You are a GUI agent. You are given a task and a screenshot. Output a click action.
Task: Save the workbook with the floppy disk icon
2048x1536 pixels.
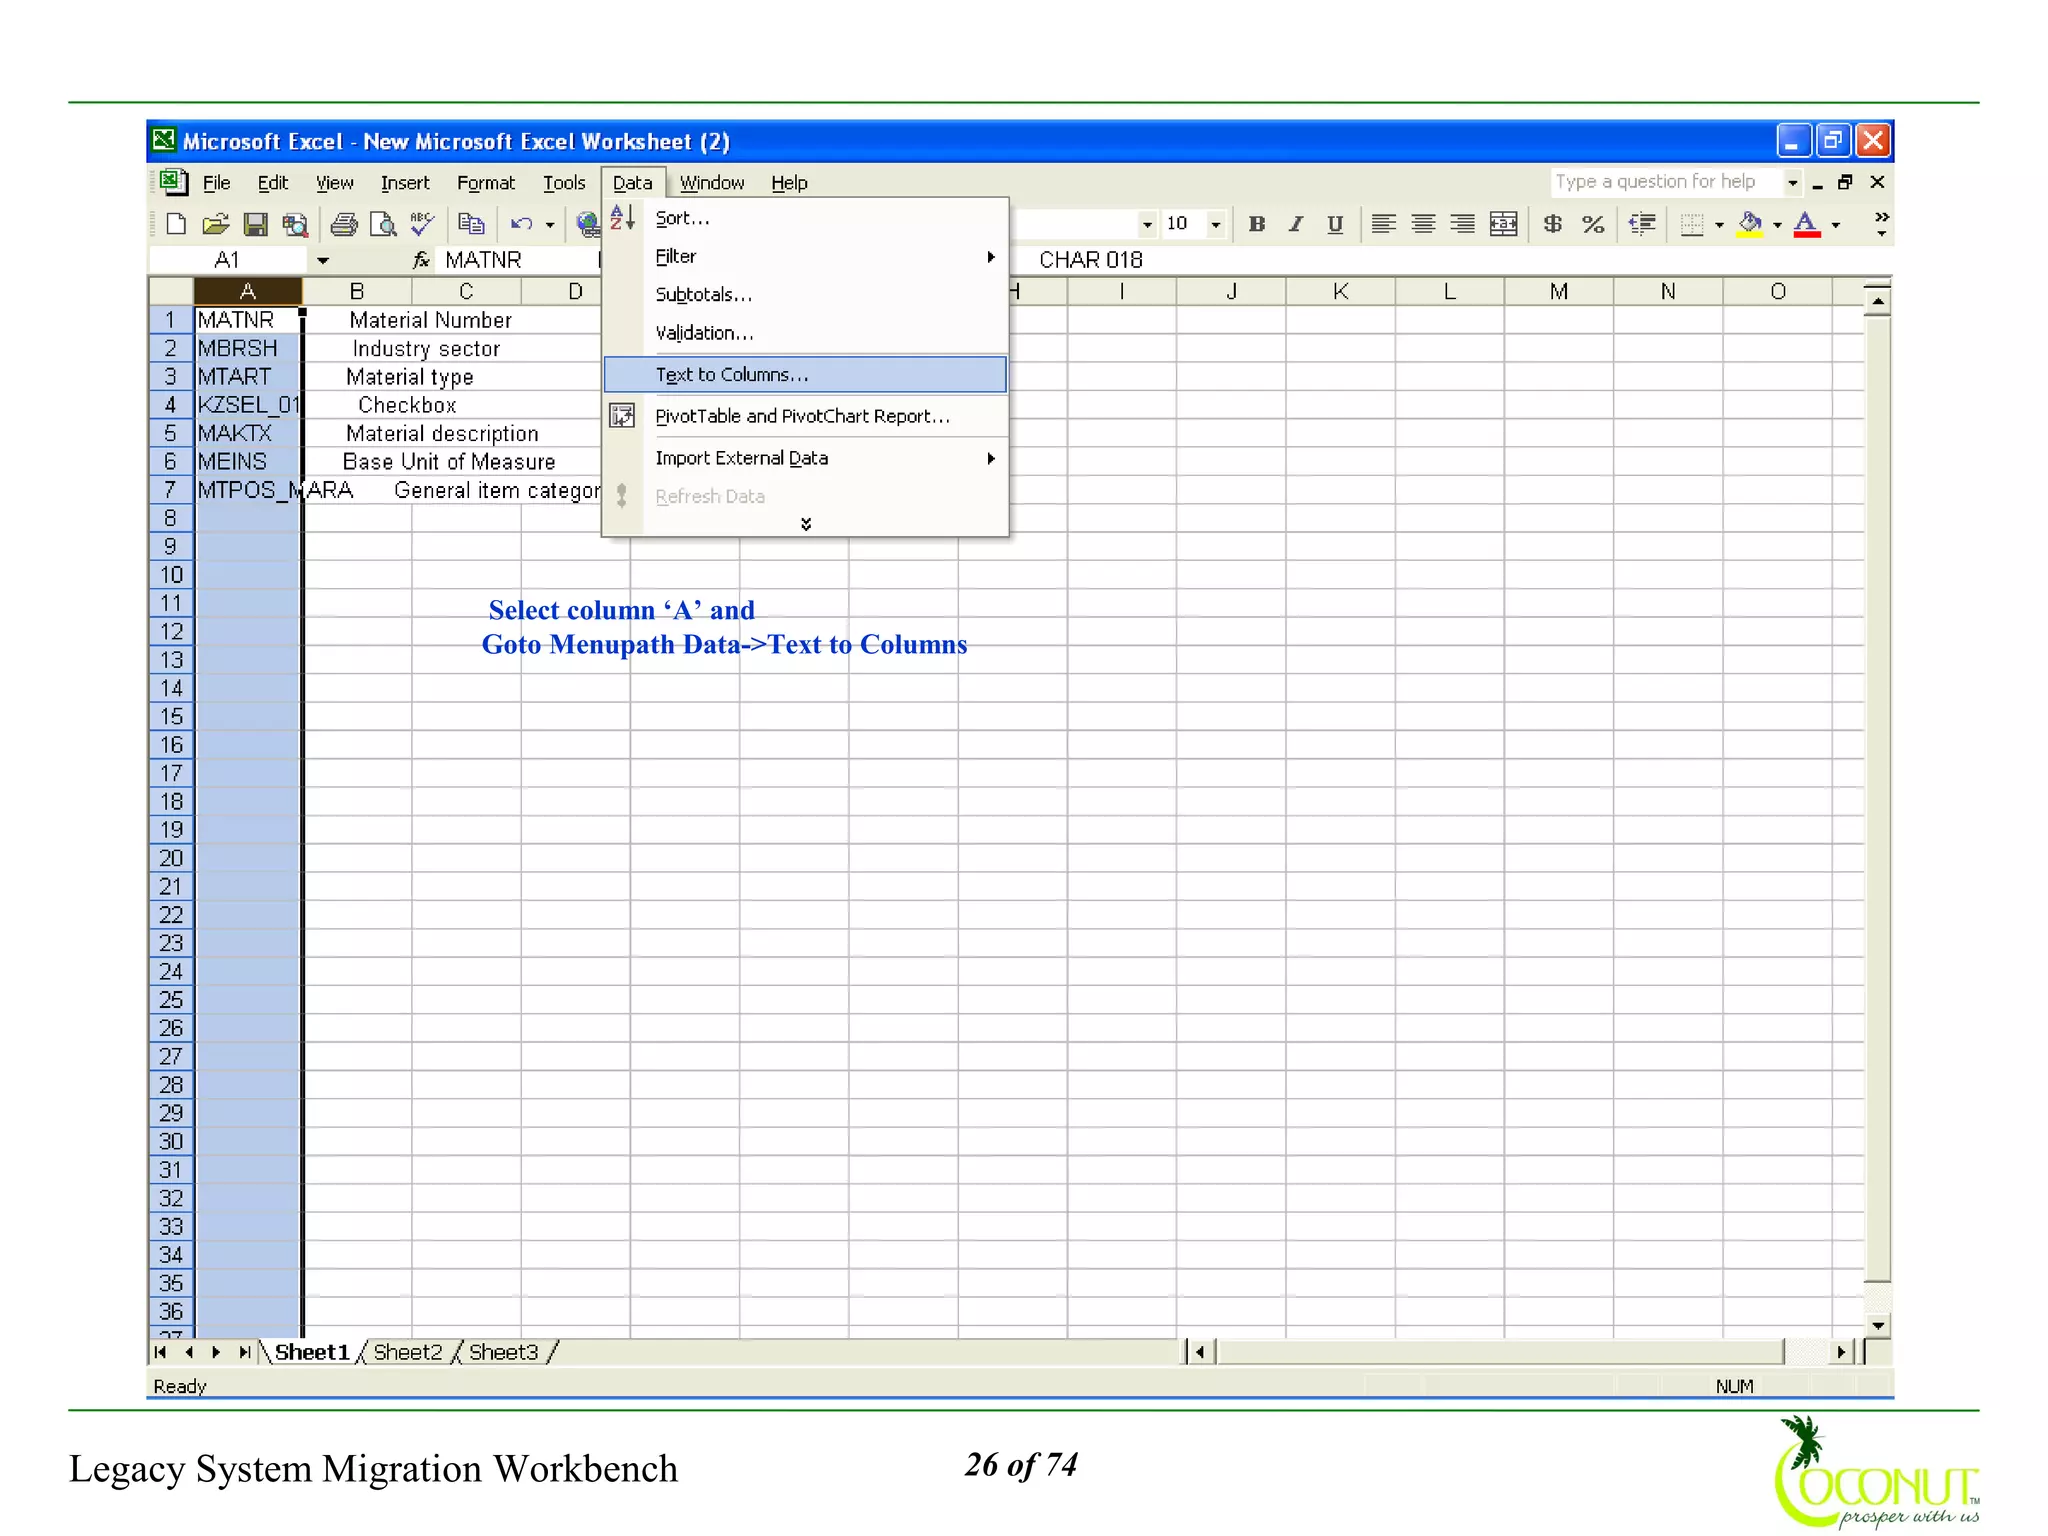click(x=255, y=224)
